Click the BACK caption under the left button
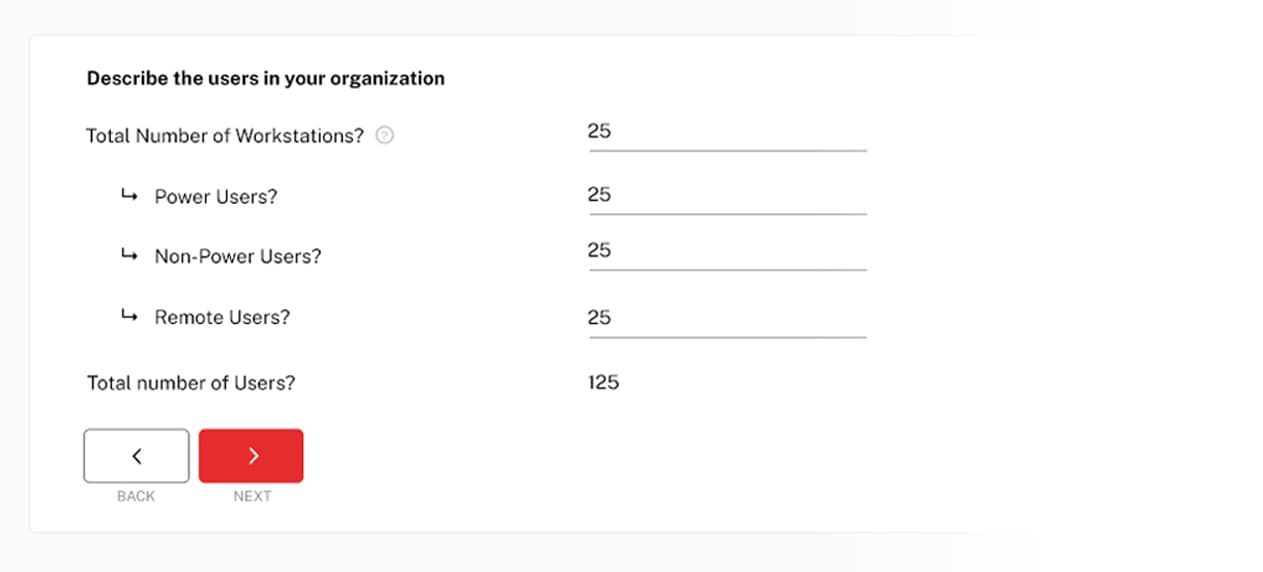Image resolution: width=1263 pixels, height=572 pixels. 136,496
